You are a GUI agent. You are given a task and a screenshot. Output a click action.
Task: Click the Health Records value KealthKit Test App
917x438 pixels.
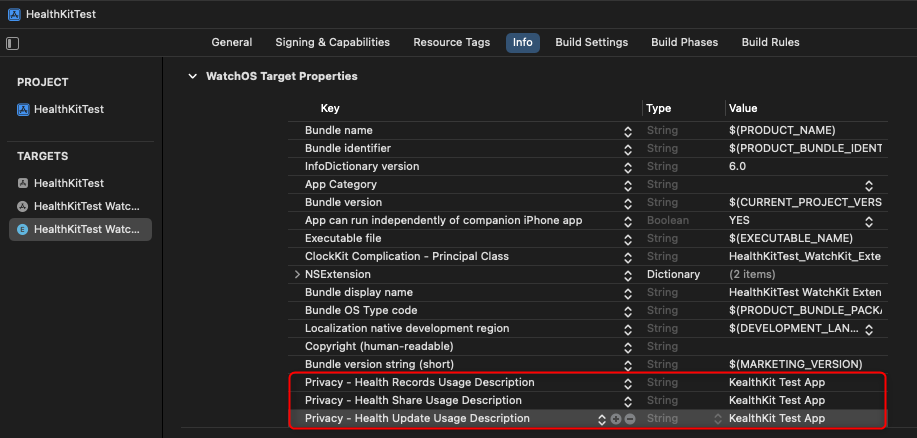[x=777, y=382]
